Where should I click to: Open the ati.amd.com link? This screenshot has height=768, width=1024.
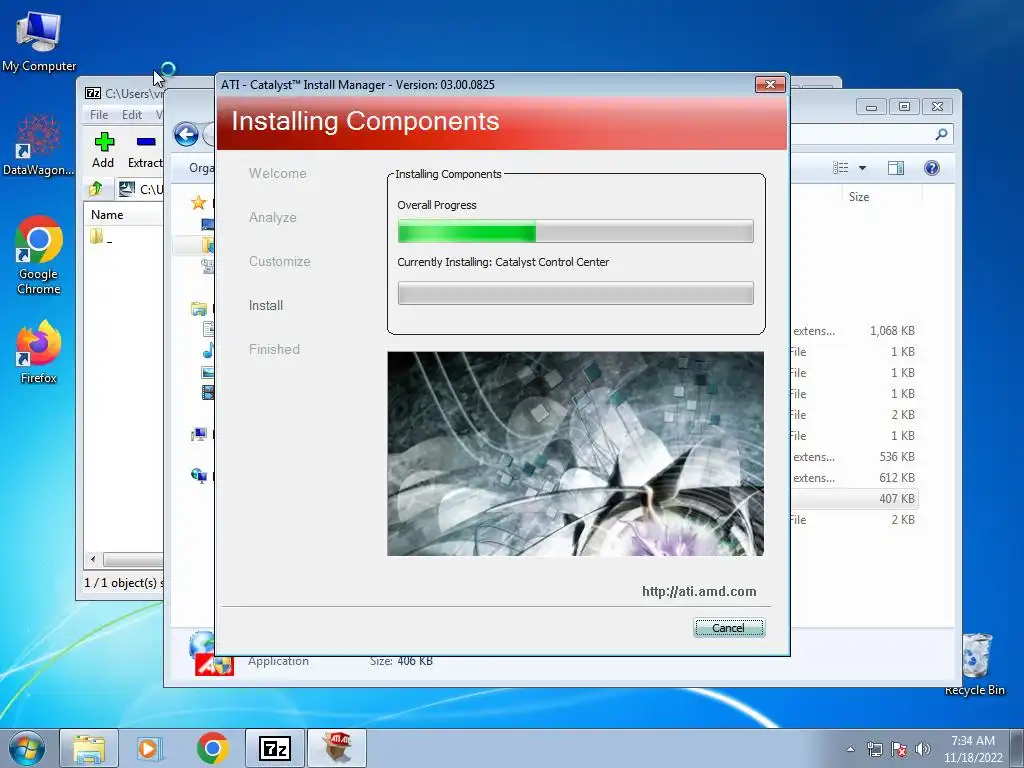tap(699, 592)
